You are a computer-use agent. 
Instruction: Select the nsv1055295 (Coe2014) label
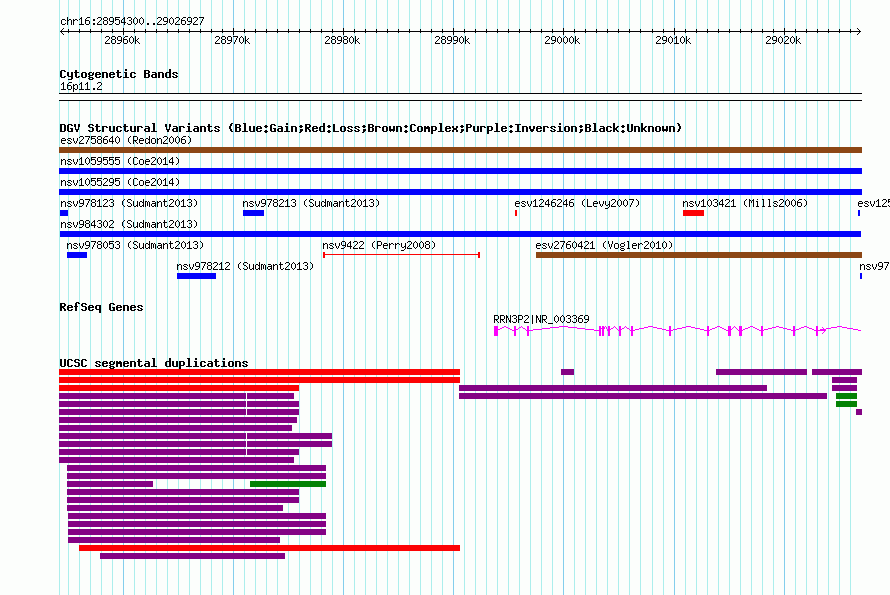[120, 182]
